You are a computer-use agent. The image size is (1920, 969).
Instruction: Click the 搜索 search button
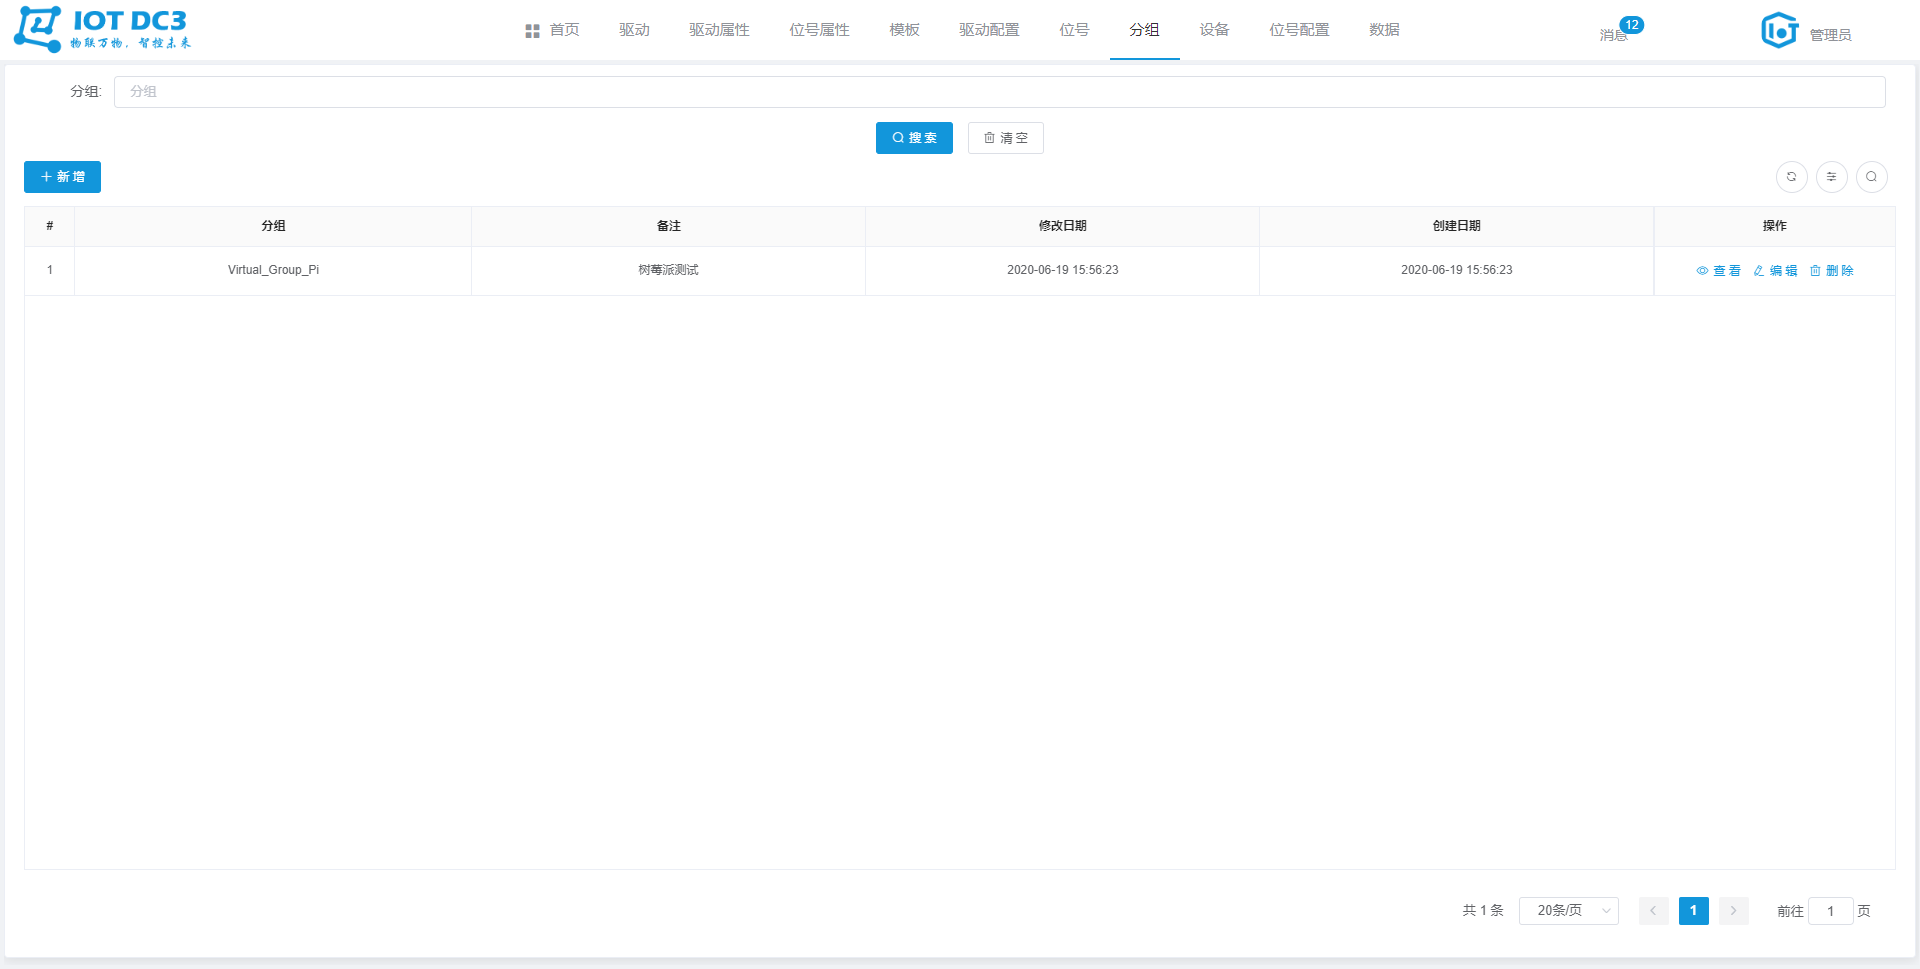click(x=914, y=138)
